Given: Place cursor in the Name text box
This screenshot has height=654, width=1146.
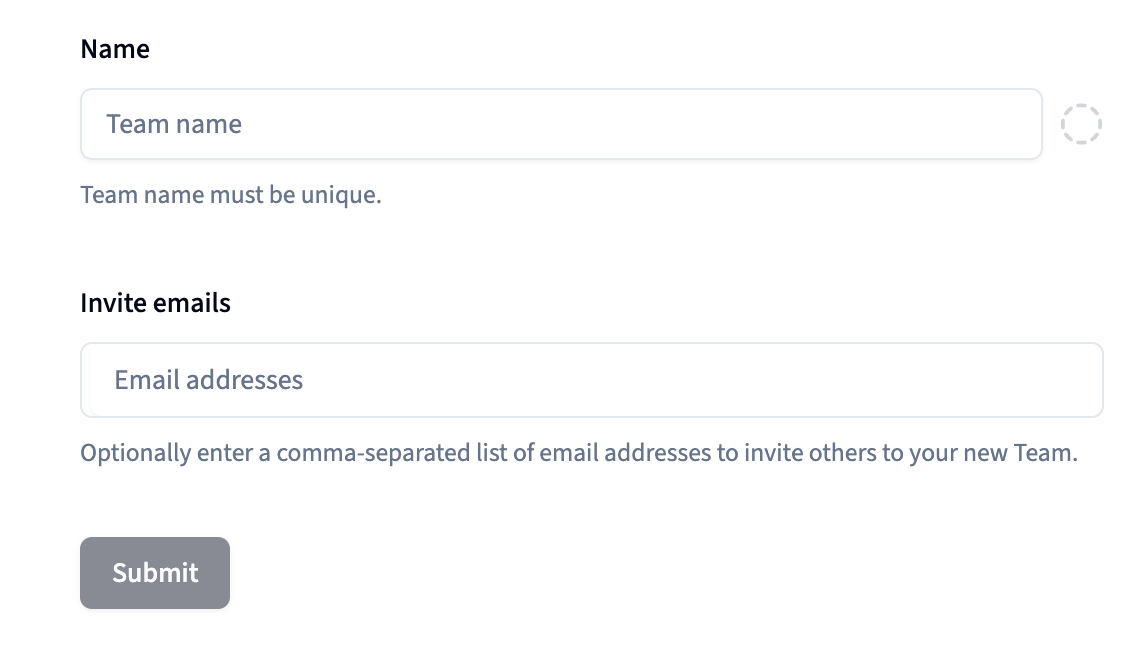Looking at the screenshot, I should 560,124.
